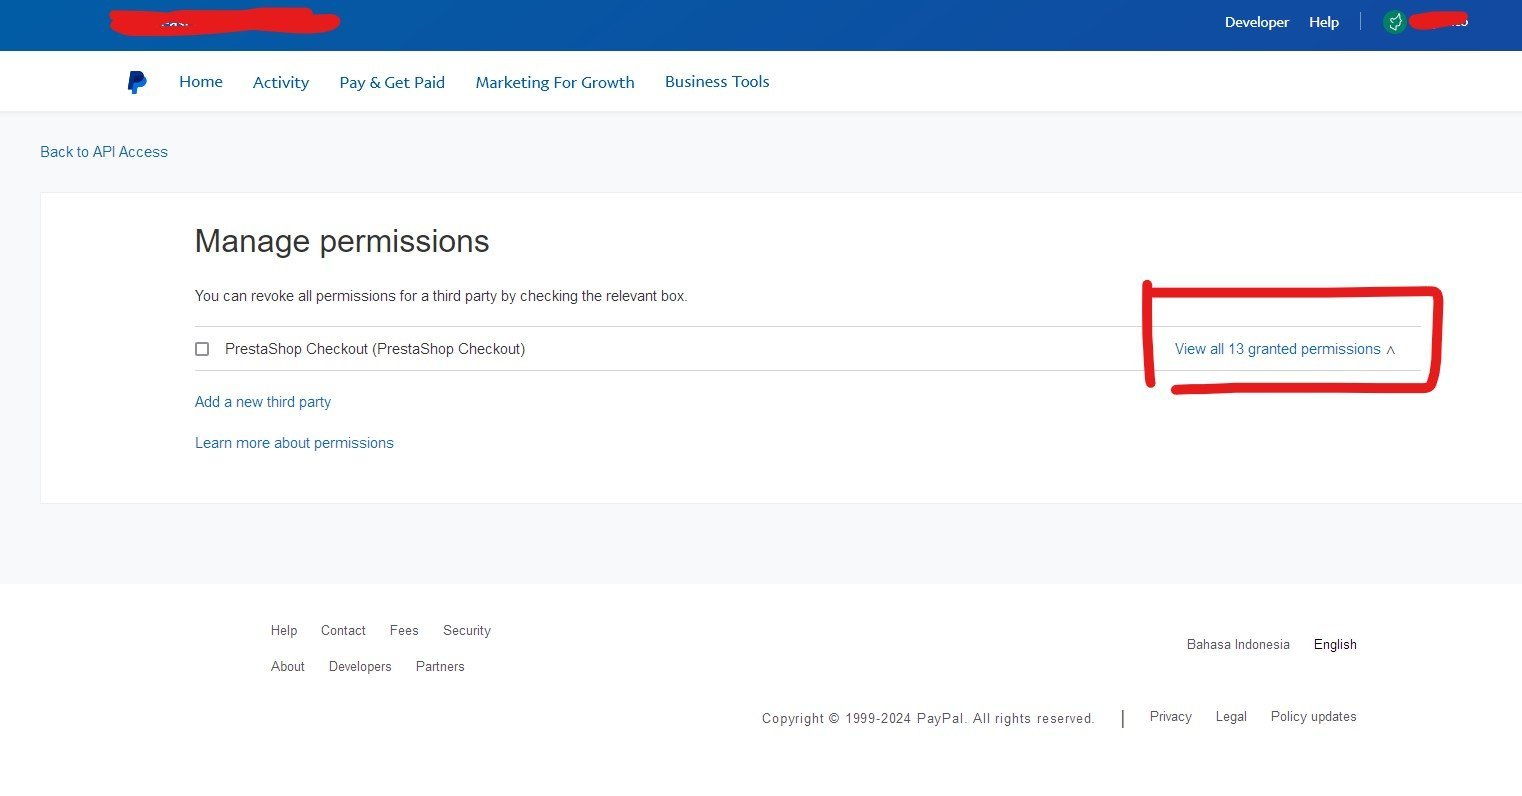1522x796 pixels.
Task: Open Pay & Get Paid menu
Action: coord(392,82)
